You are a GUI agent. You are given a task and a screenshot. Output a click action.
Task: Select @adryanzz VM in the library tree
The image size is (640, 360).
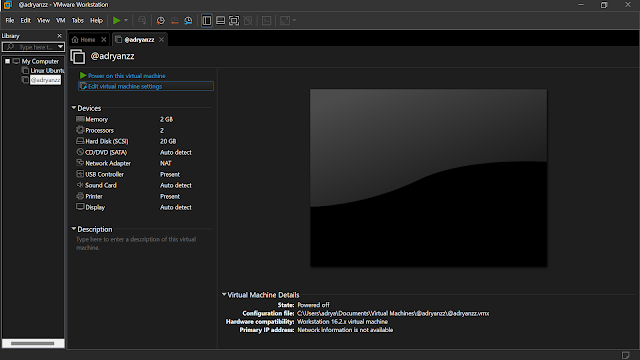point(45,80)
